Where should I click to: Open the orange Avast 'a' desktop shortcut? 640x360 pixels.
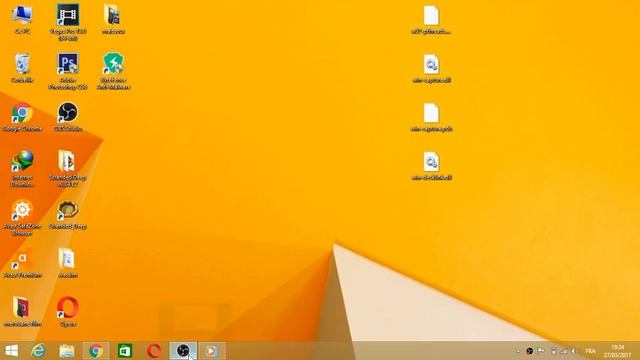pyautogui.click(x=21, y=259)
